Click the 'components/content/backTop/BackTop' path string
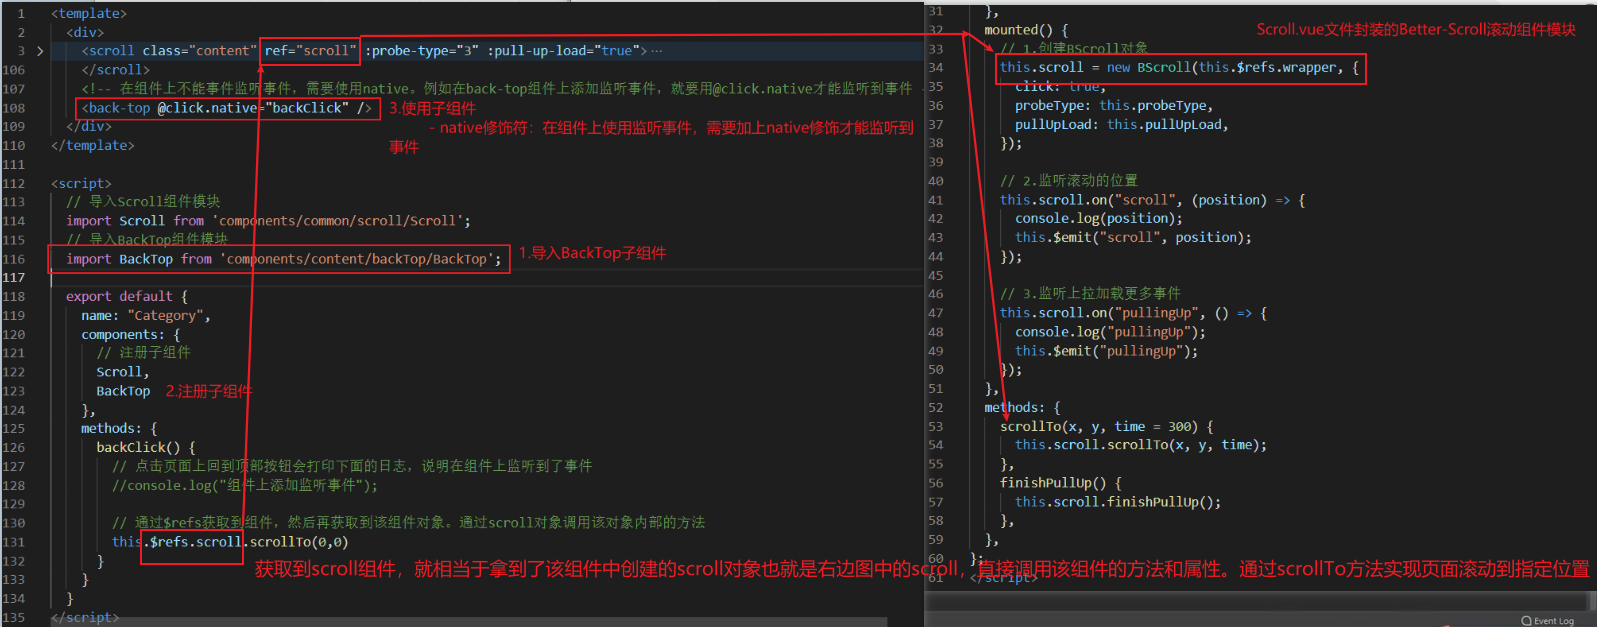The width and height of the screenshot is (1597, 627). pyautogui.click(x=357, y=259)
